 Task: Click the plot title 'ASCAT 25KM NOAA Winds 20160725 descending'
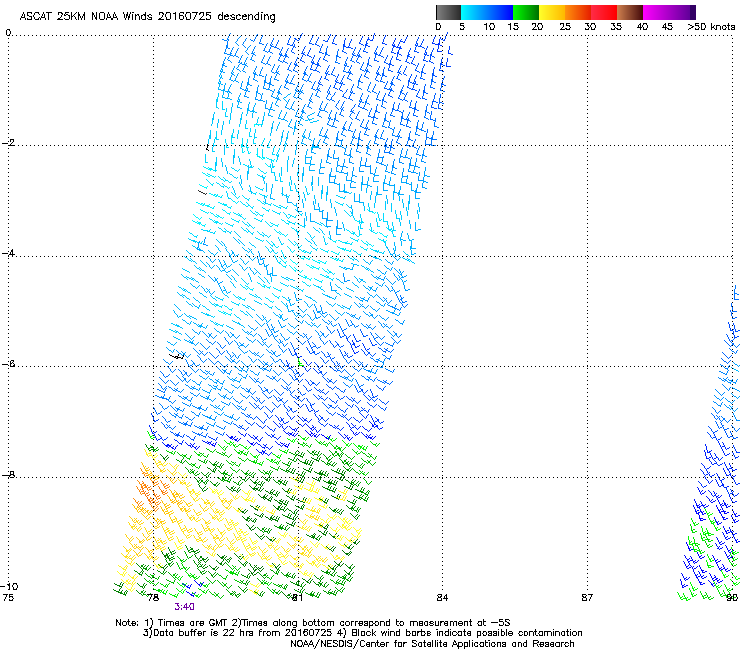click(x=147, y=17)
